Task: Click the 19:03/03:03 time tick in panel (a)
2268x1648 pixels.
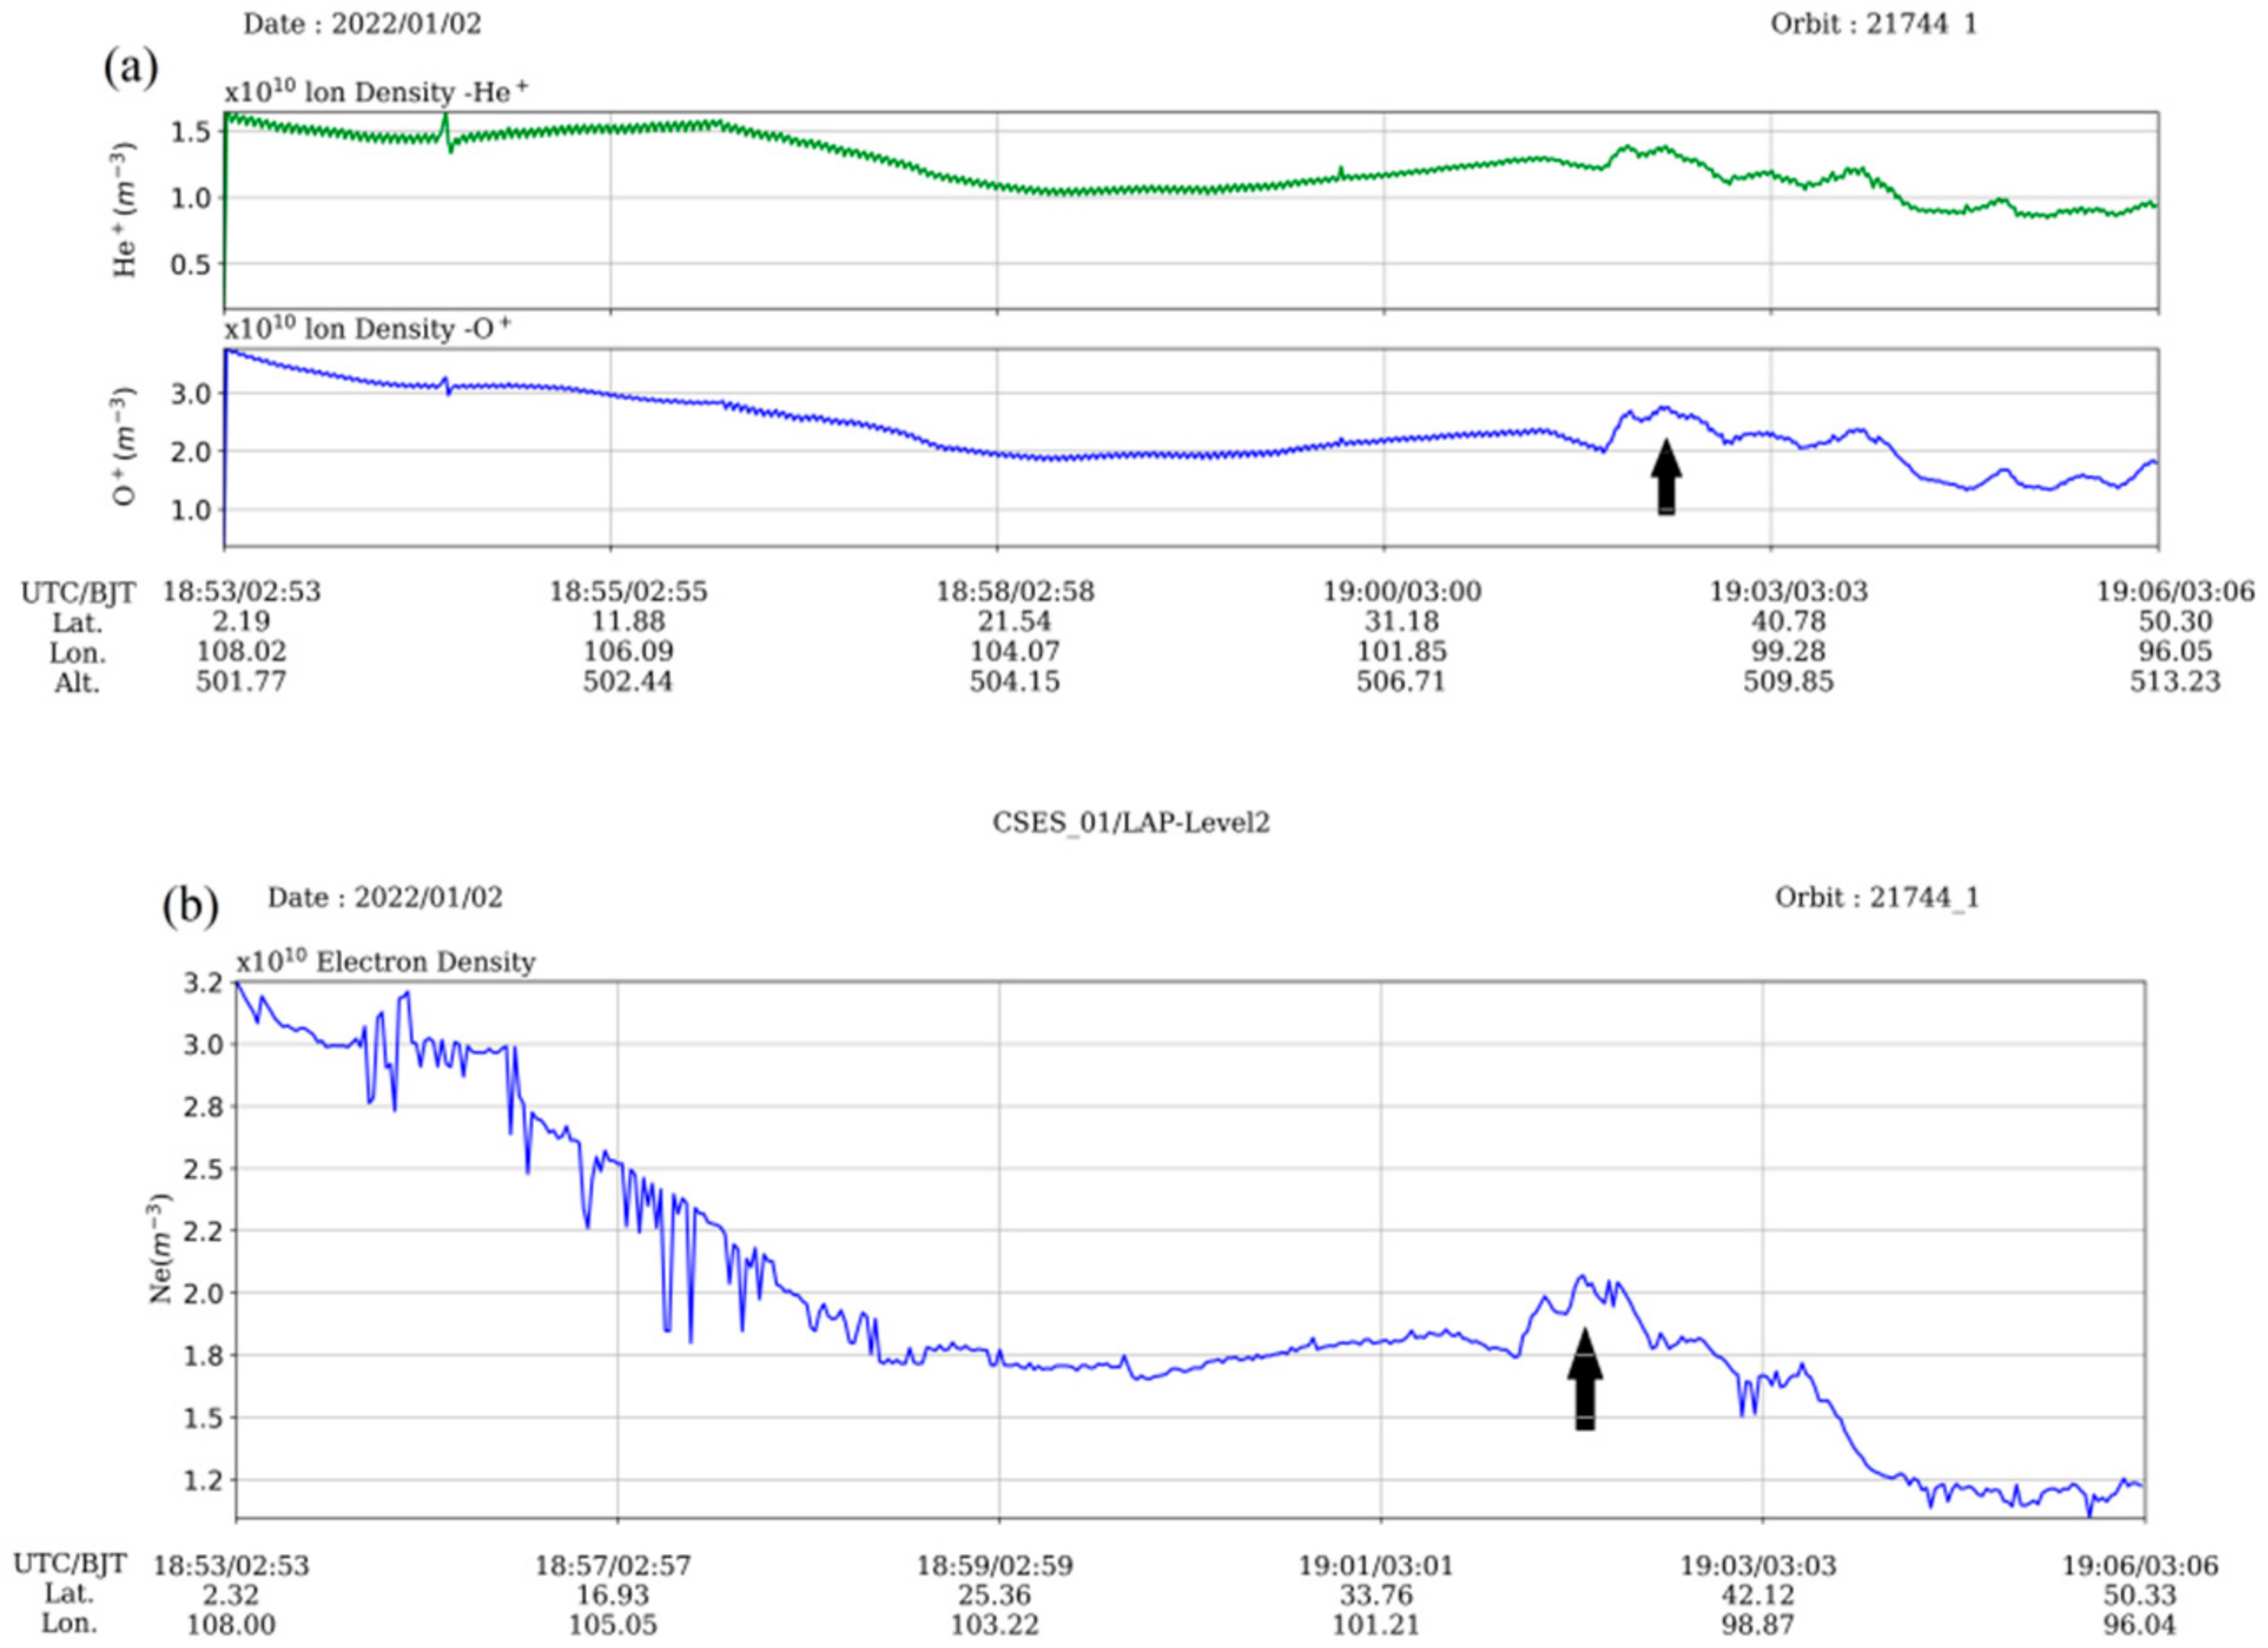Action: coord(1788,592)
